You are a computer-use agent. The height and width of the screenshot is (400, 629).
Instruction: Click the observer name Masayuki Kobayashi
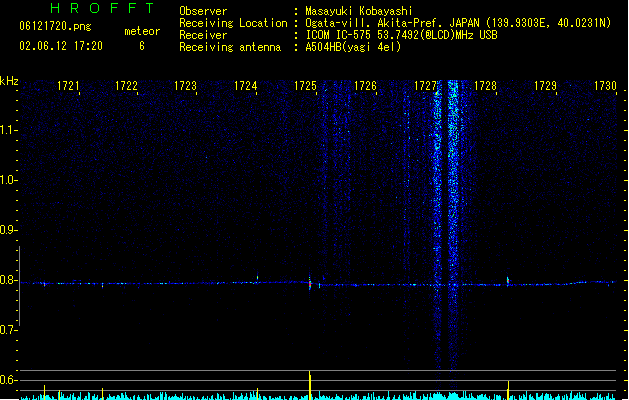point(359,11)
